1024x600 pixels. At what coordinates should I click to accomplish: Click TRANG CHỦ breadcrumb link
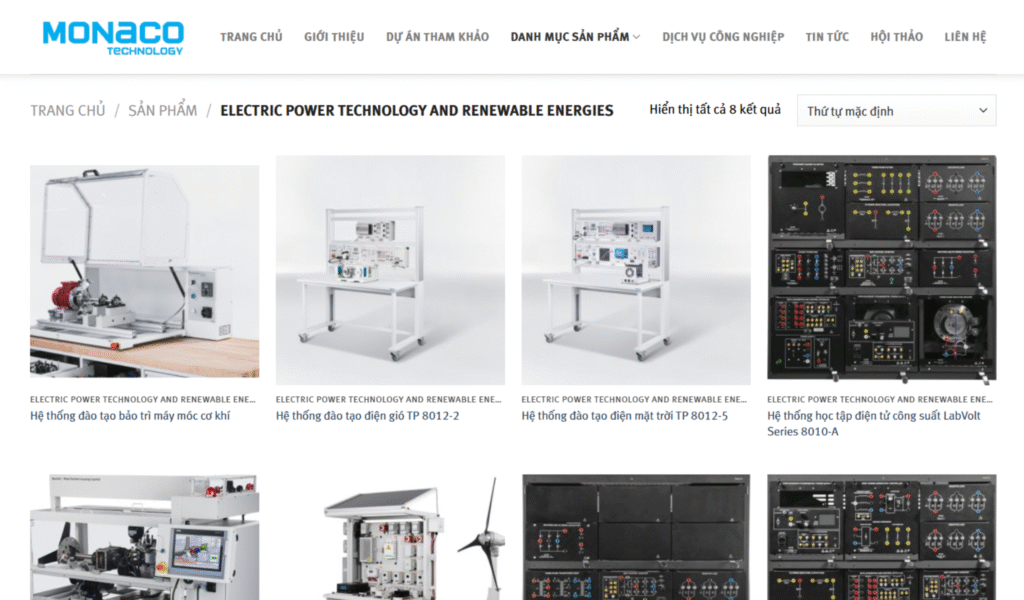pos(68,110)
